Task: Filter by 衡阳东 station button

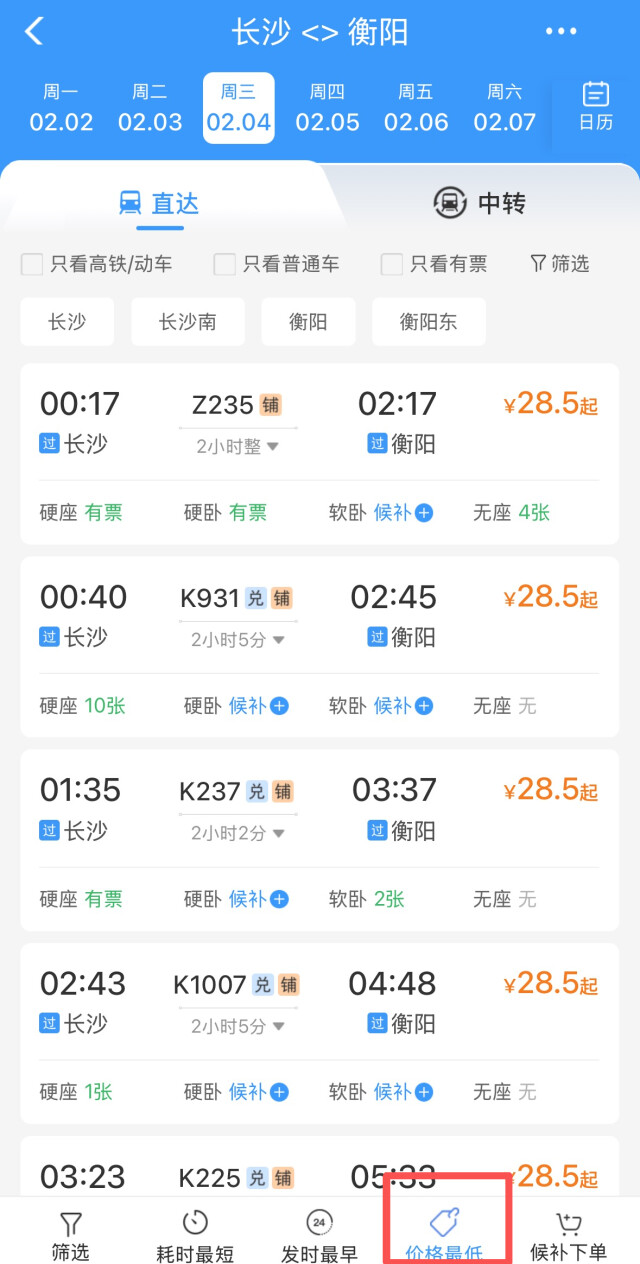Action: point(428,322)
